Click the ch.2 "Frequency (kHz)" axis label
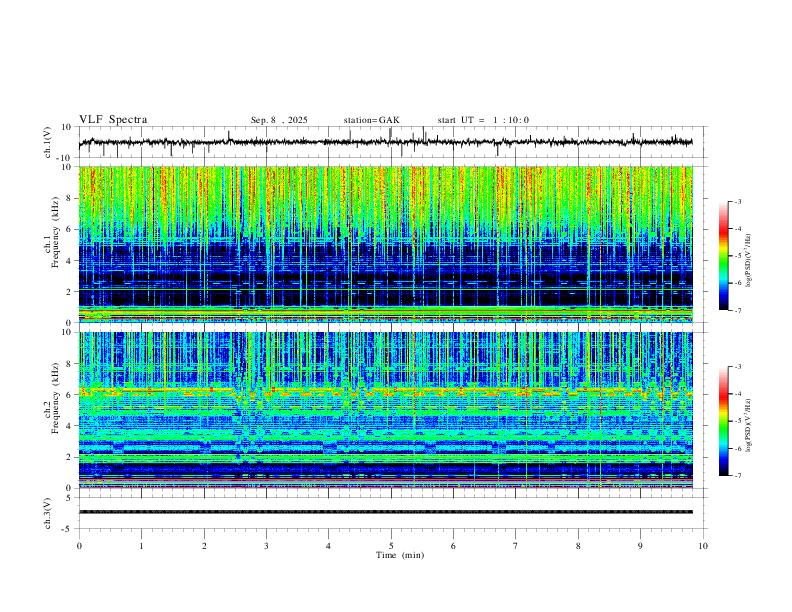 click(55, 398)
